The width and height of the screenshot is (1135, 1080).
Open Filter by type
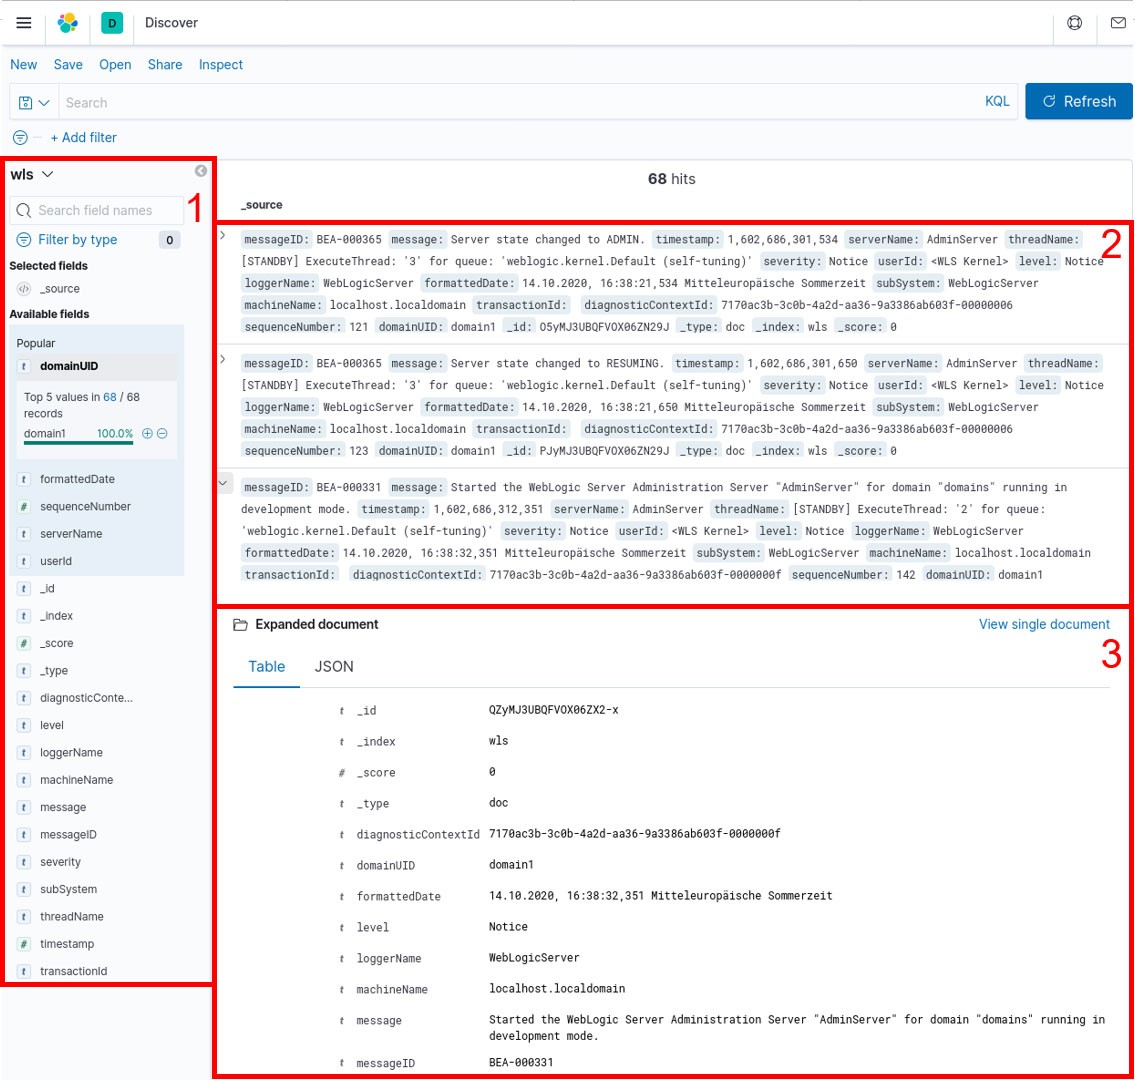click(x=77, y=240)
